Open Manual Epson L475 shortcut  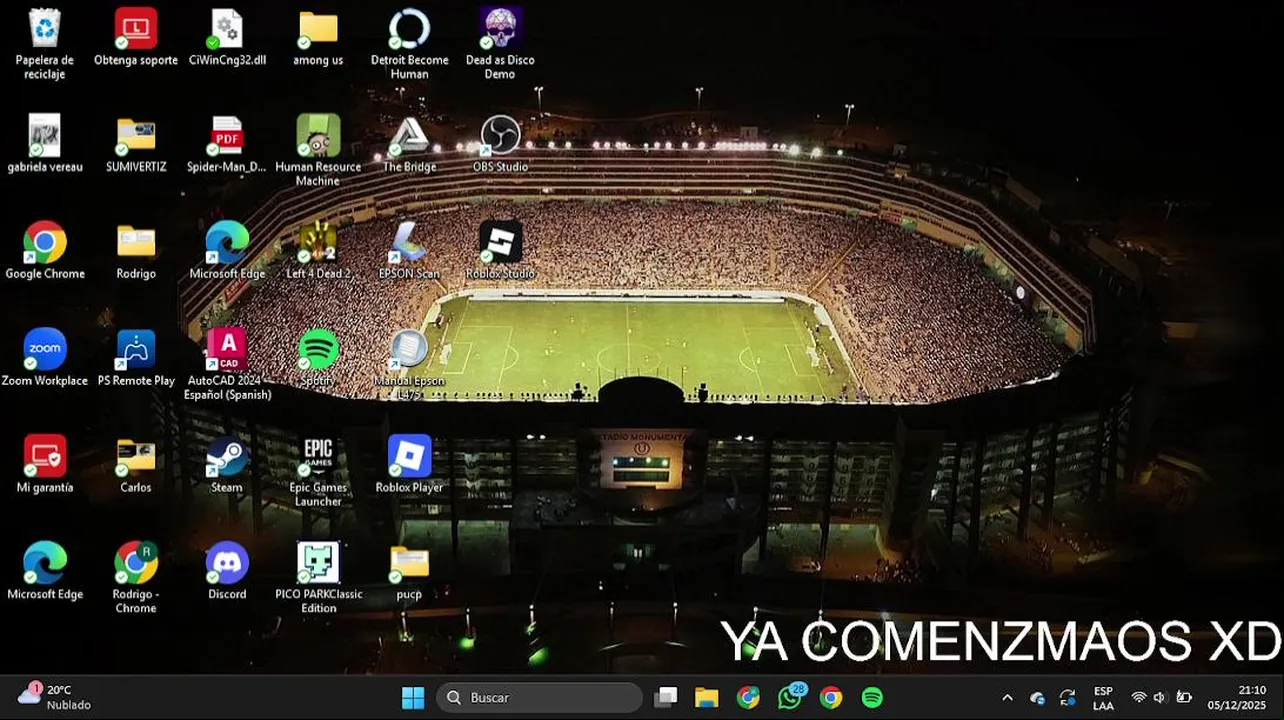tap(409, 364)
